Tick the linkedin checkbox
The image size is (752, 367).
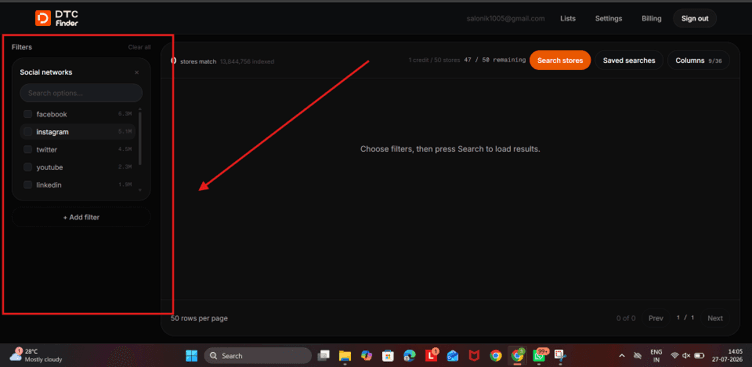point(28,185)
